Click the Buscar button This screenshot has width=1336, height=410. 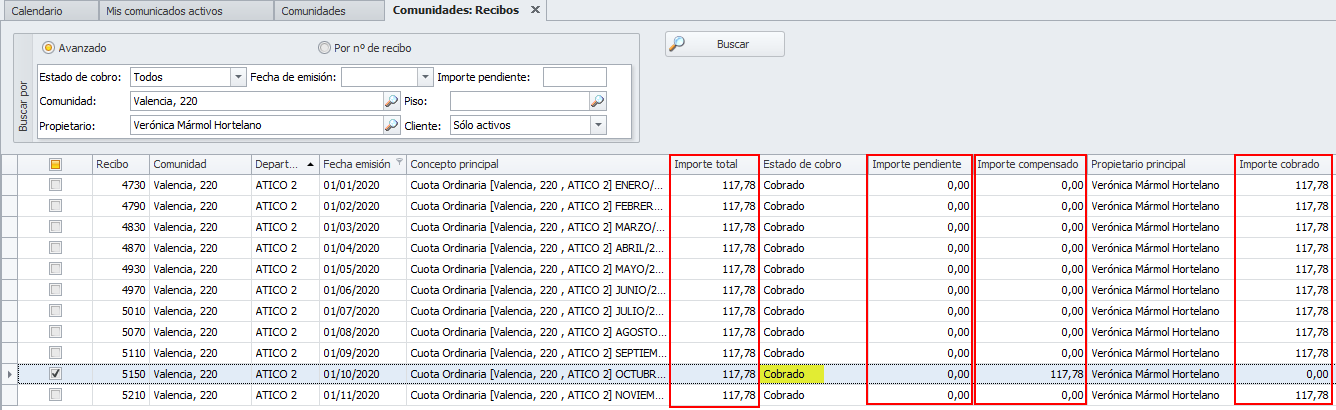[x=725, y=44]
